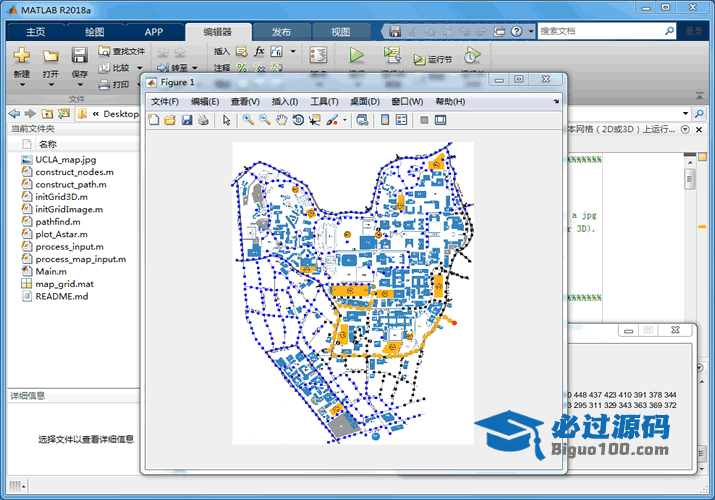This screenshot has width=715, height=500.
Task: Click the Print Figure icon in Figure 1 toolbar
Action: 203,120
